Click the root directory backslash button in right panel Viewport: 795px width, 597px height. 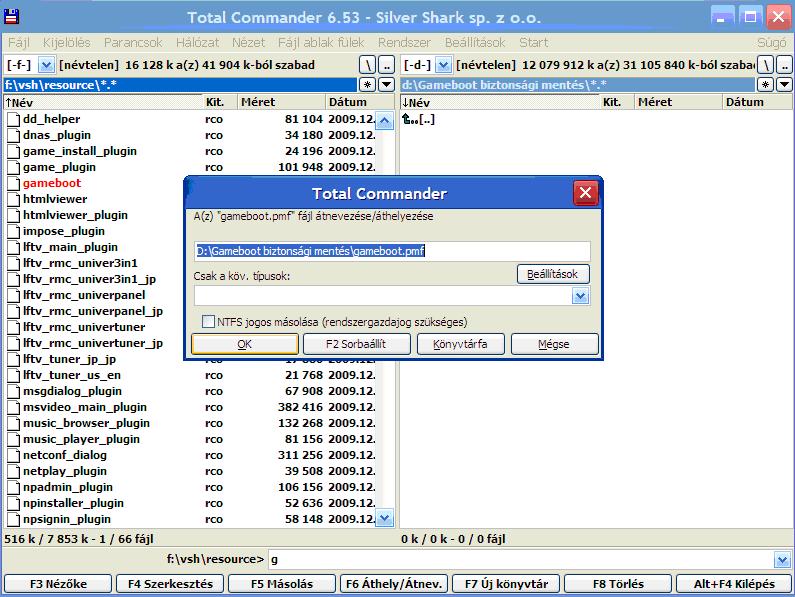(765, 65)
